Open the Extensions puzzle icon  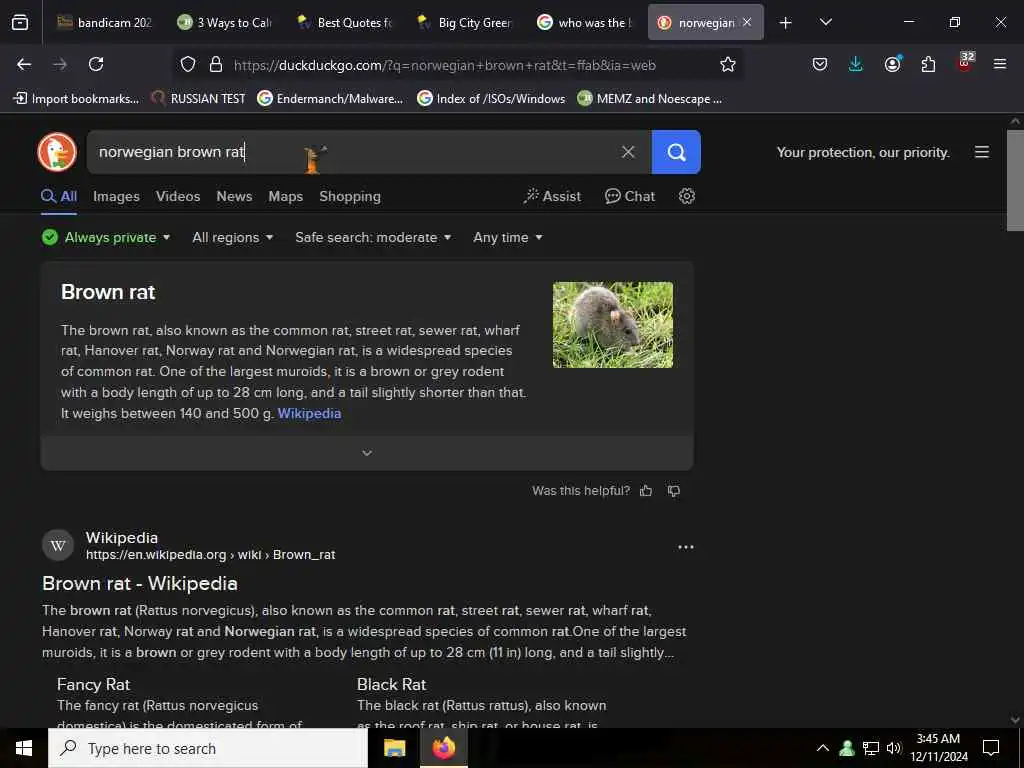[x=928, y=64]
